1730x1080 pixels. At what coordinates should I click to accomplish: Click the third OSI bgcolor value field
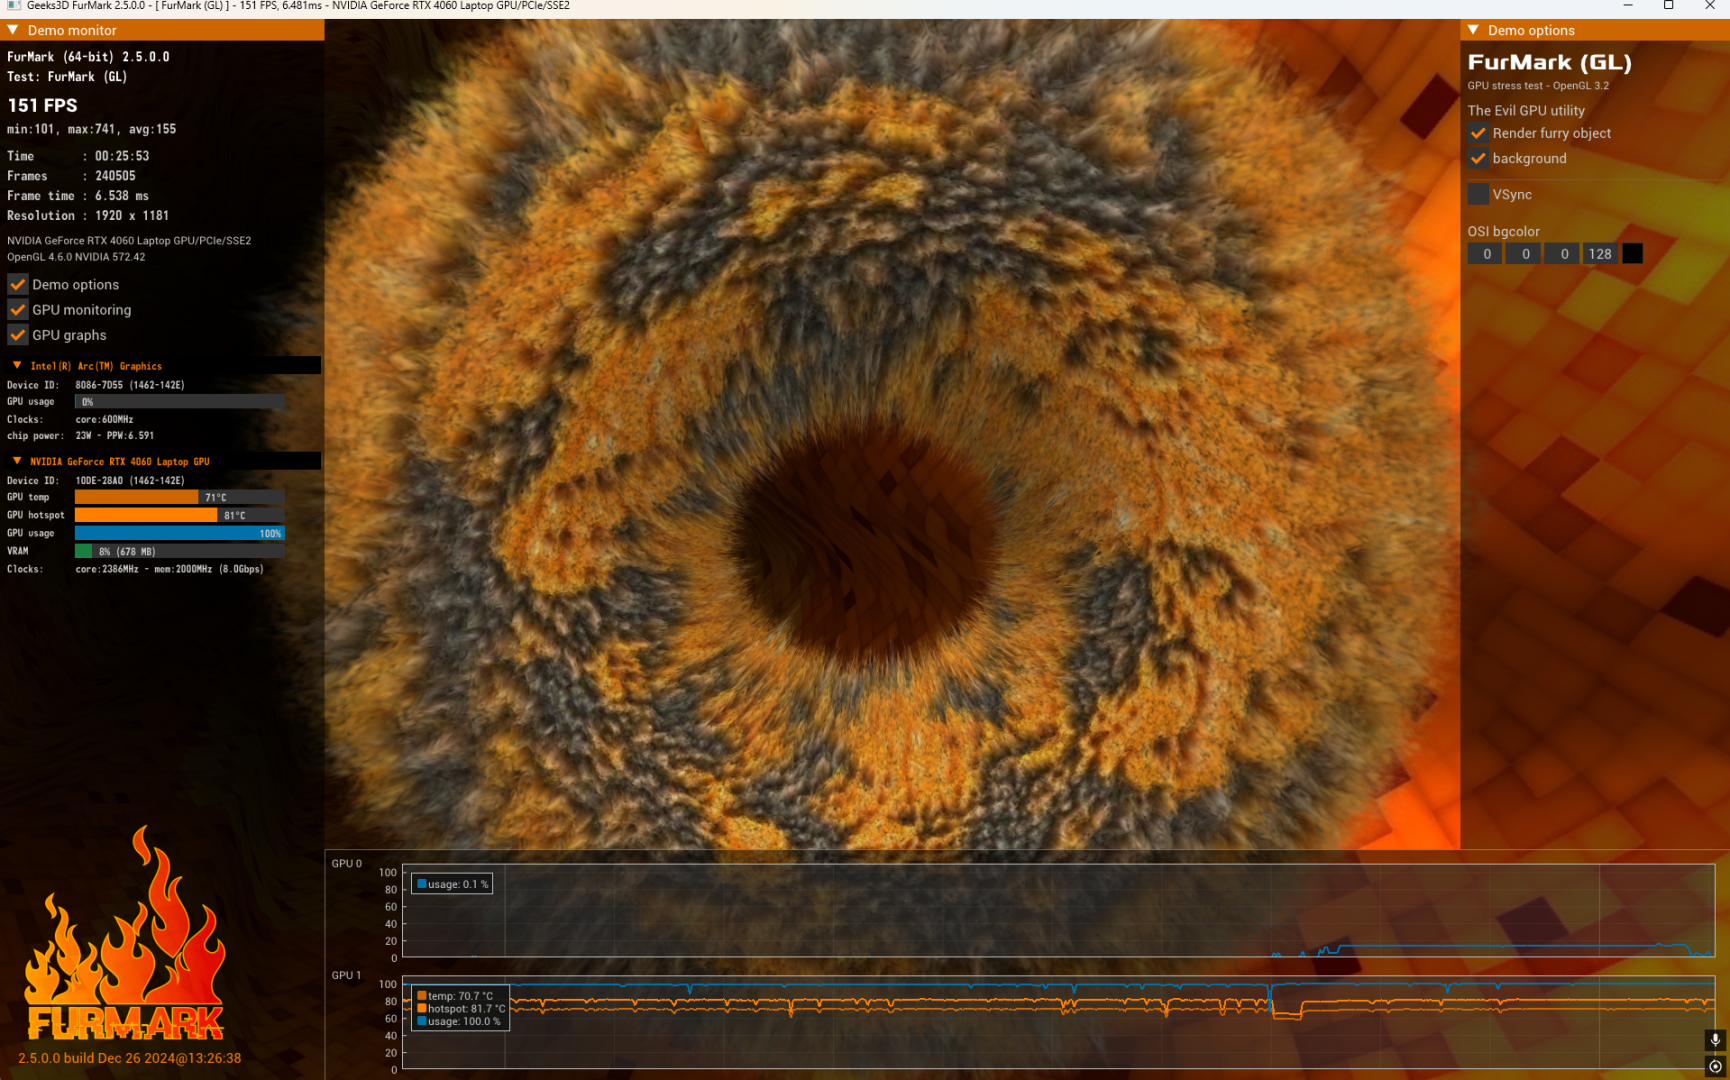tap(1563, 254)
